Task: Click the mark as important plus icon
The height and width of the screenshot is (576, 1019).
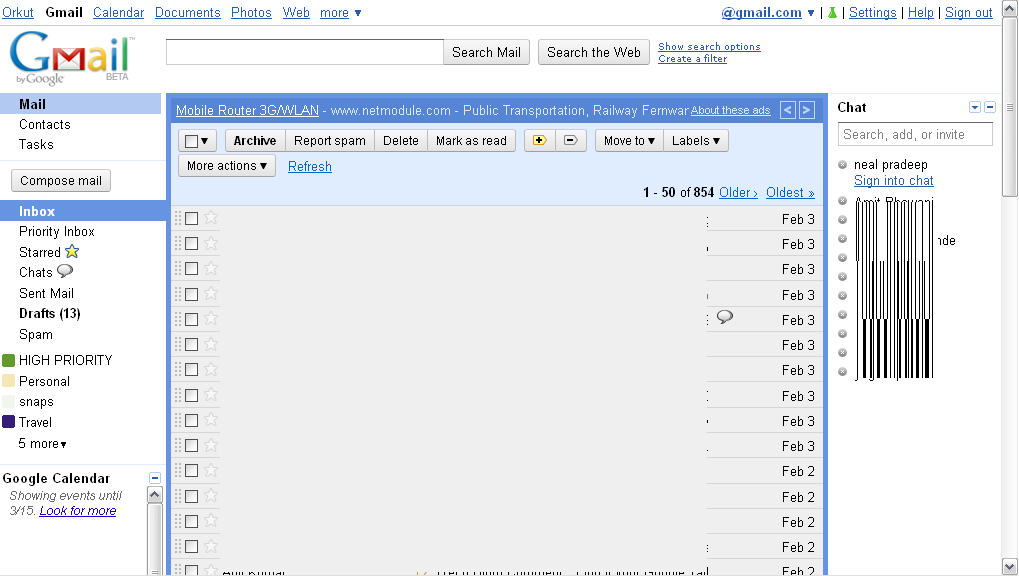Action: tap(539, 141)
